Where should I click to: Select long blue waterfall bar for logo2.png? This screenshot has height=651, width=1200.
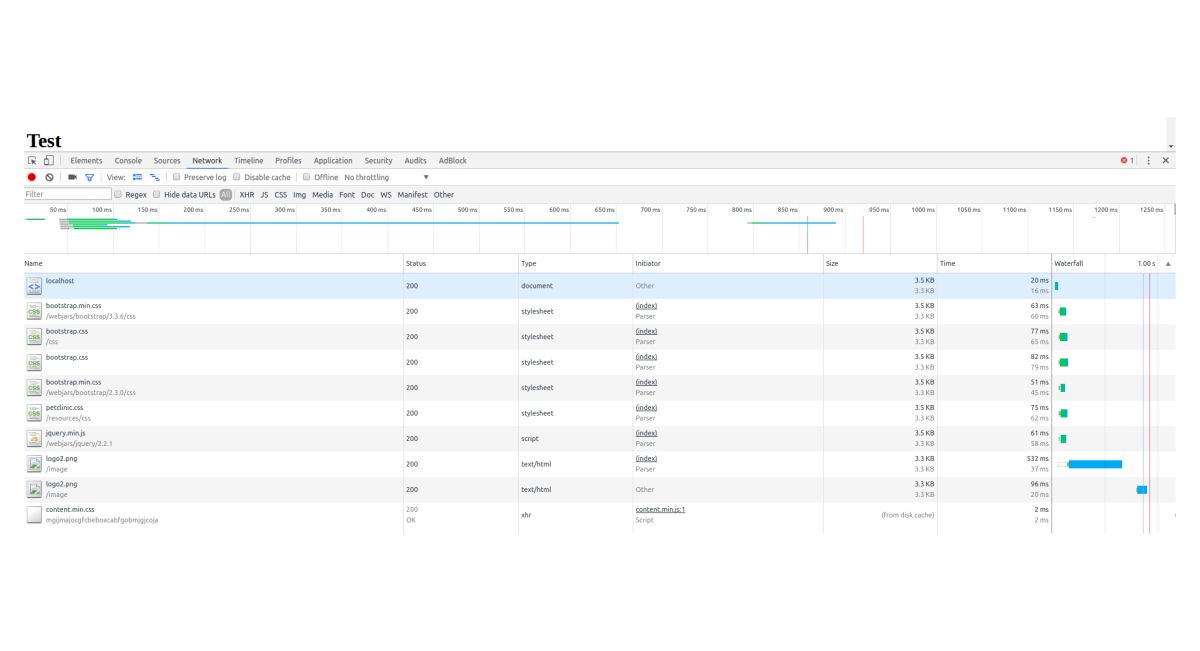[x=1095, y=464]
